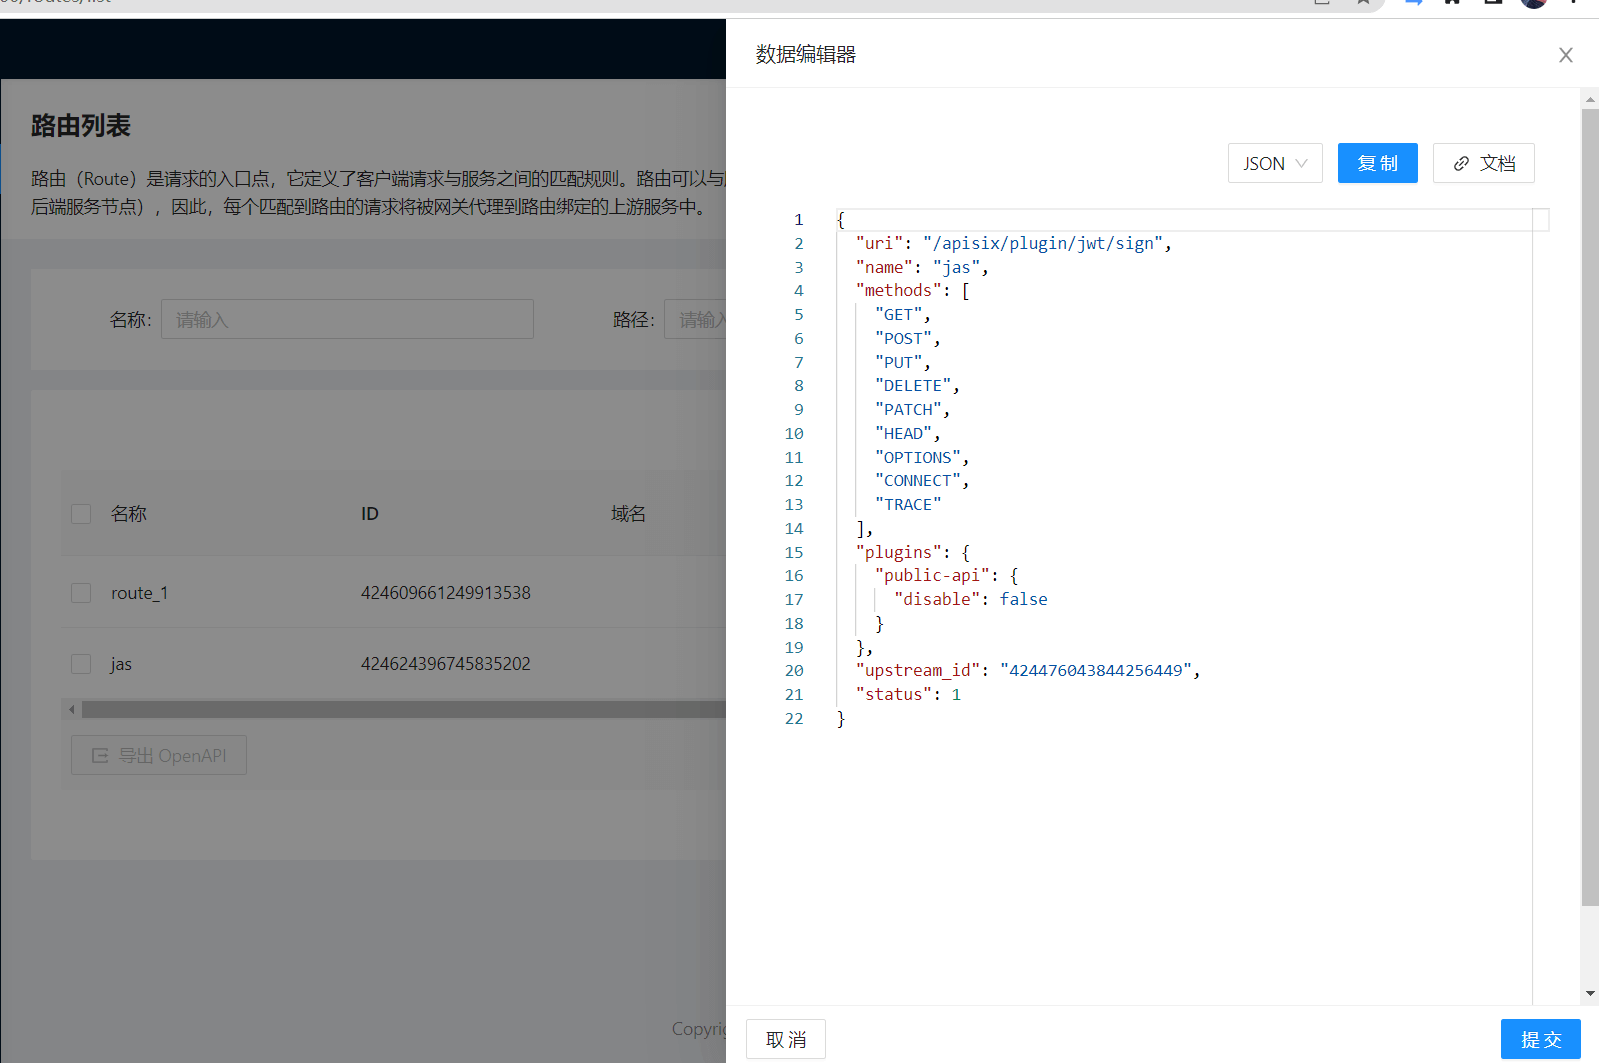Click the "upstream_id" line in editor

[1028, 671]
